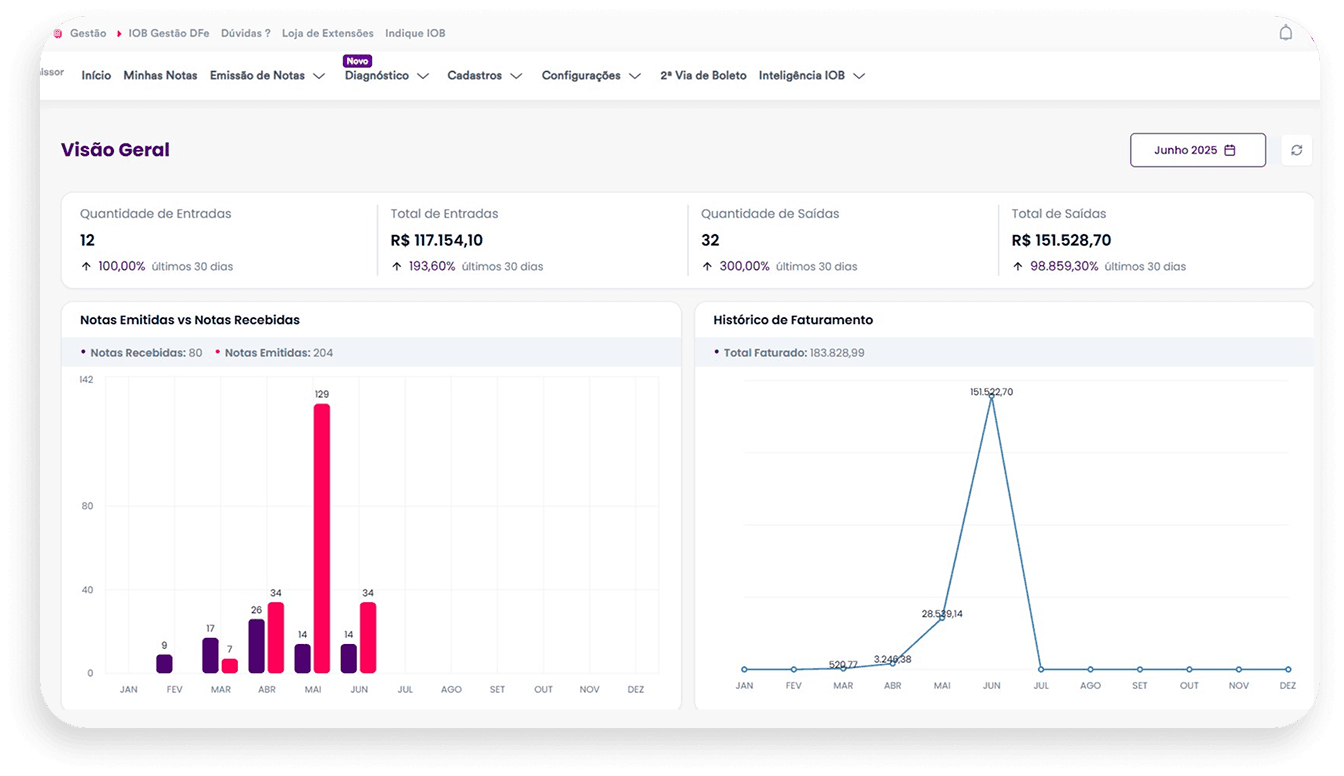Click the 100,00% growth indicator
The image size is (1344, 776).
[113, 266]
